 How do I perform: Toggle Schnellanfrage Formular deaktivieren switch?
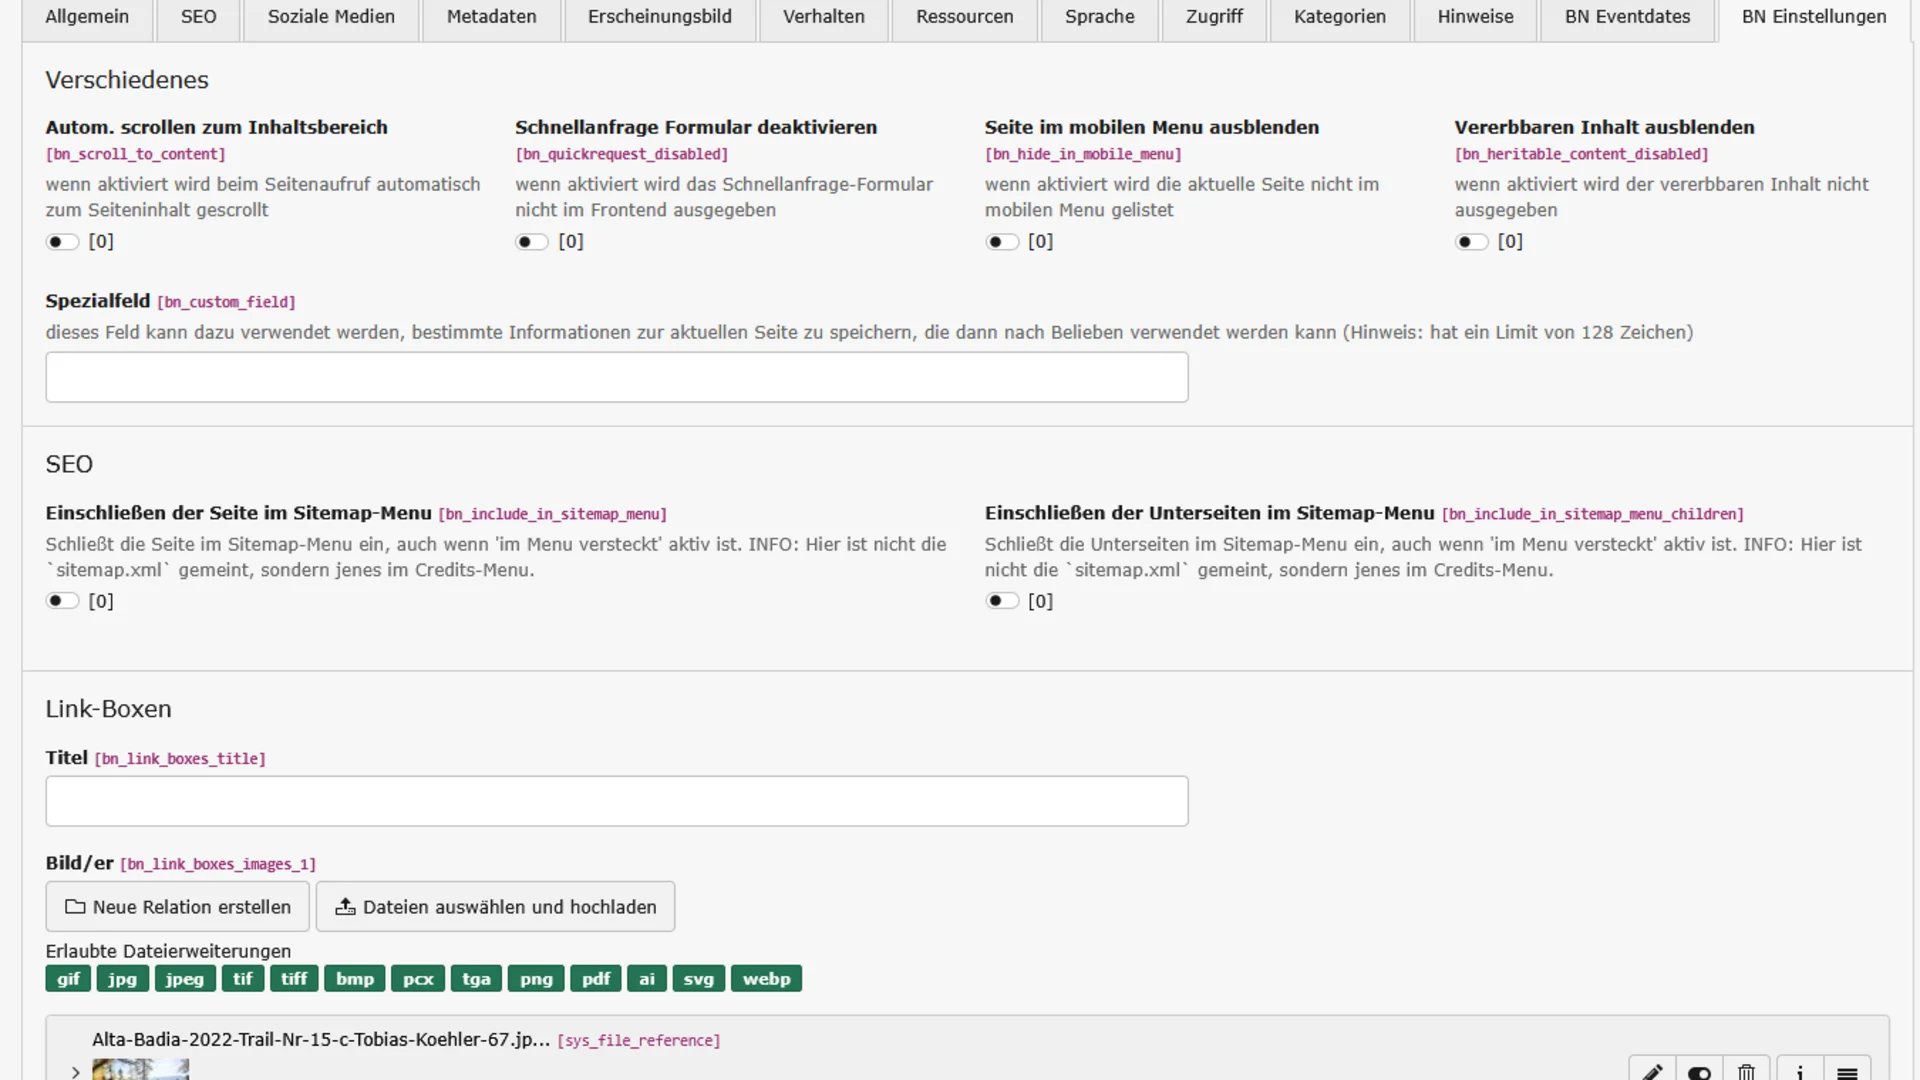(532, 242)
